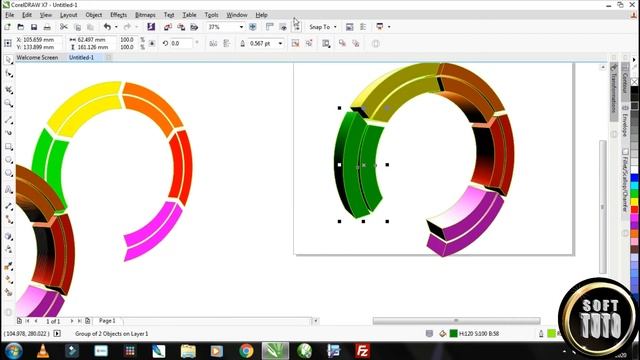Image resolution: width=640 pixels, height=360 pixels.
Task: Click the red palette swatch
Action: [635, 210]
